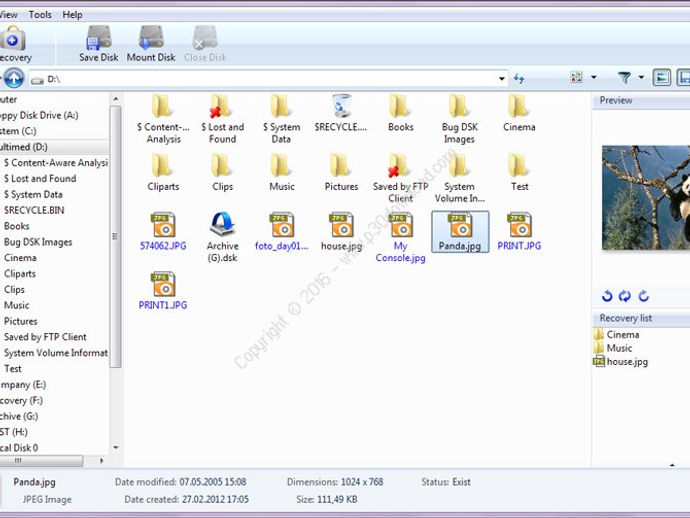Select the house.jpg file in file pane

point(341,231)
